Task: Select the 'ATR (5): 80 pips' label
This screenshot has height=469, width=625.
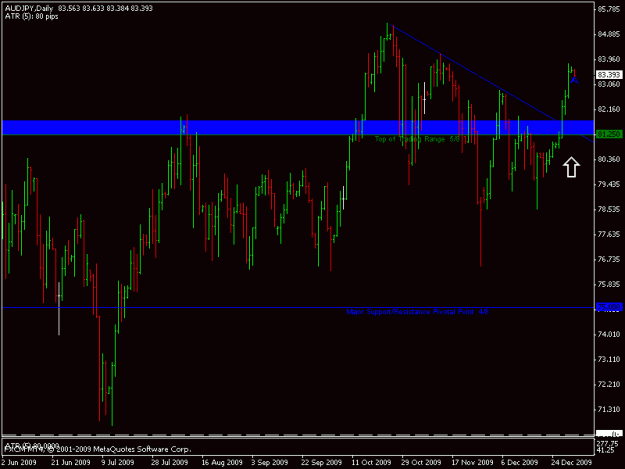Action: coord(31,16)
